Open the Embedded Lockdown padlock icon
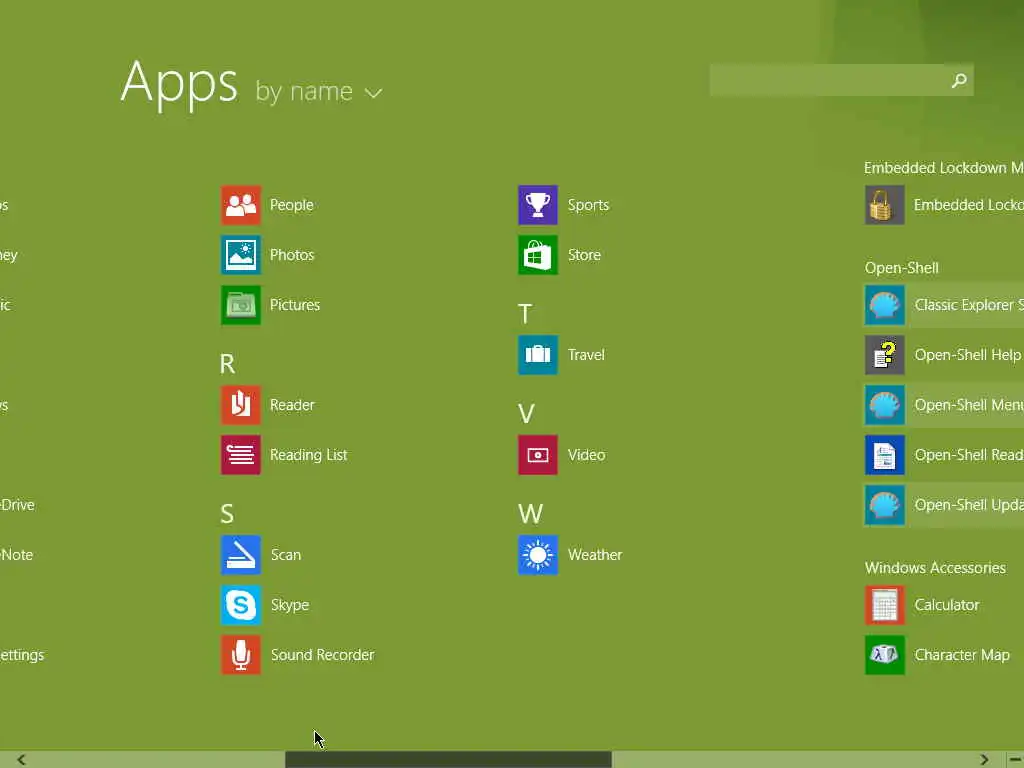 pos(885,205)
